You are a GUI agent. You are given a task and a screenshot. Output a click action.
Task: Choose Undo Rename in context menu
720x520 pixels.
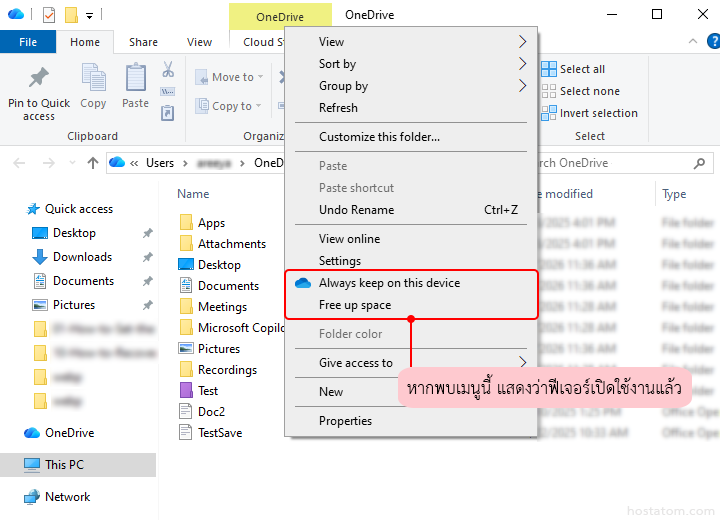pyautogui.click(x=411, y=210)
